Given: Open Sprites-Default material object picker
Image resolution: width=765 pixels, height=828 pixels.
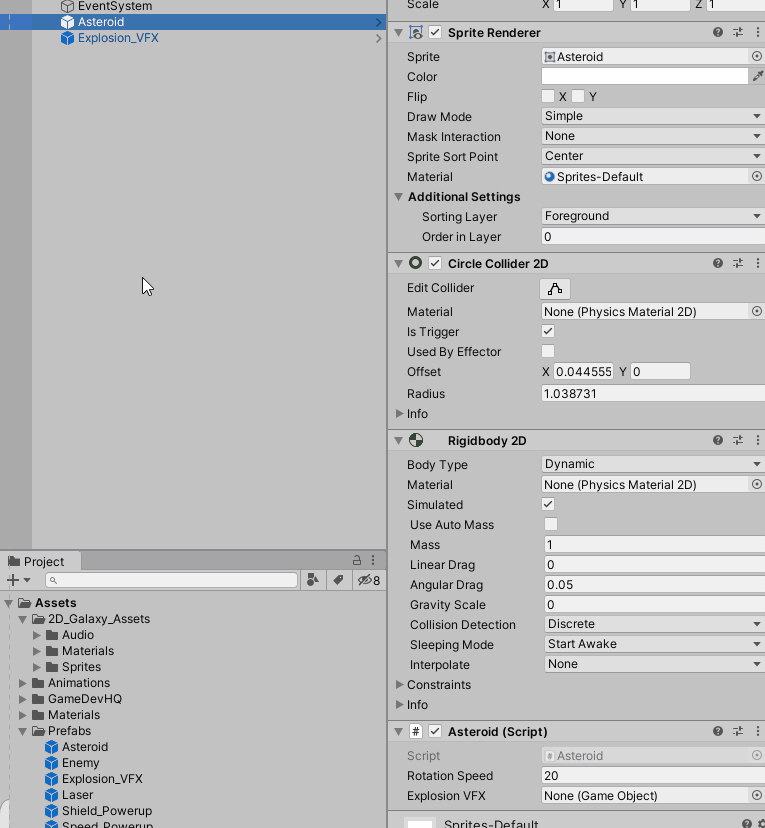Looking at the screenshot, I should [x=757, y=176].
